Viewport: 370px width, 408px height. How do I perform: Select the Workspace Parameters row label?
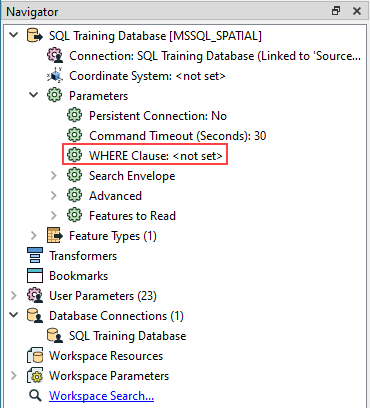point(109,376)
